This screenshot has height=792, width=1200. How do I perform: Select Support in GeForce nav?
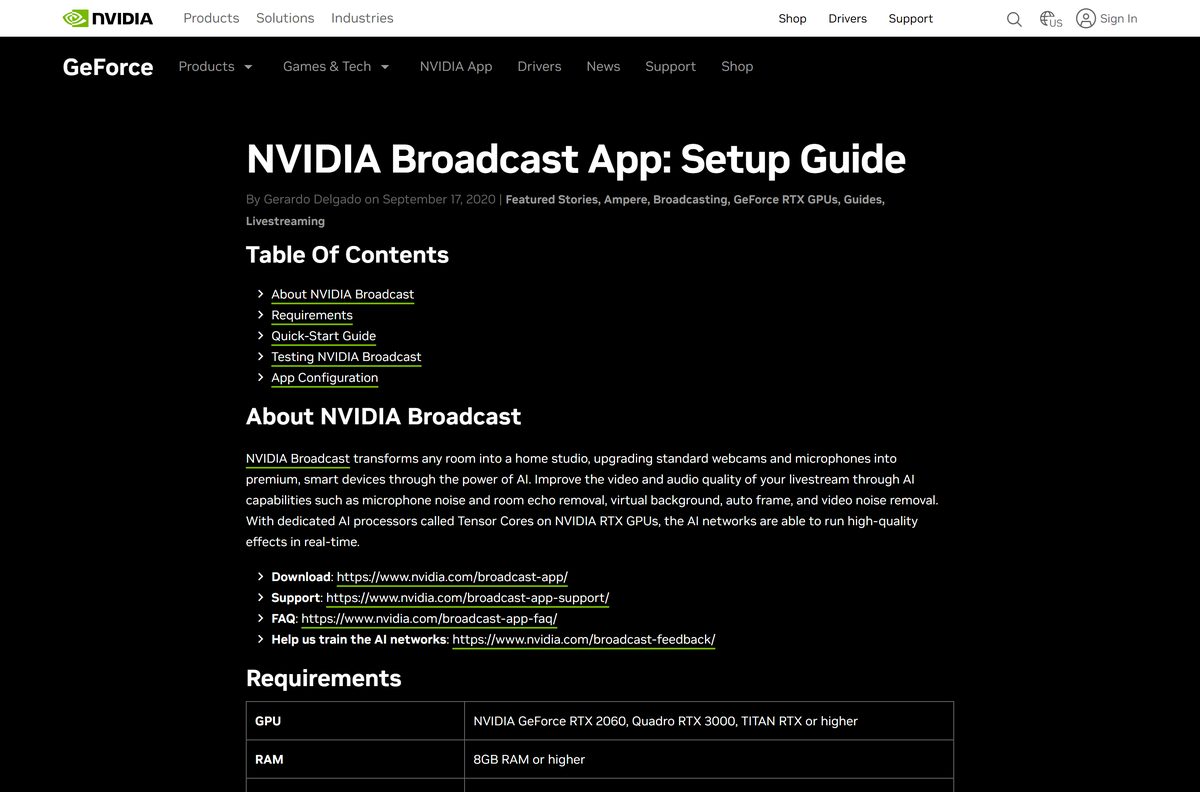pyautogui.click(x=670, y=67)
